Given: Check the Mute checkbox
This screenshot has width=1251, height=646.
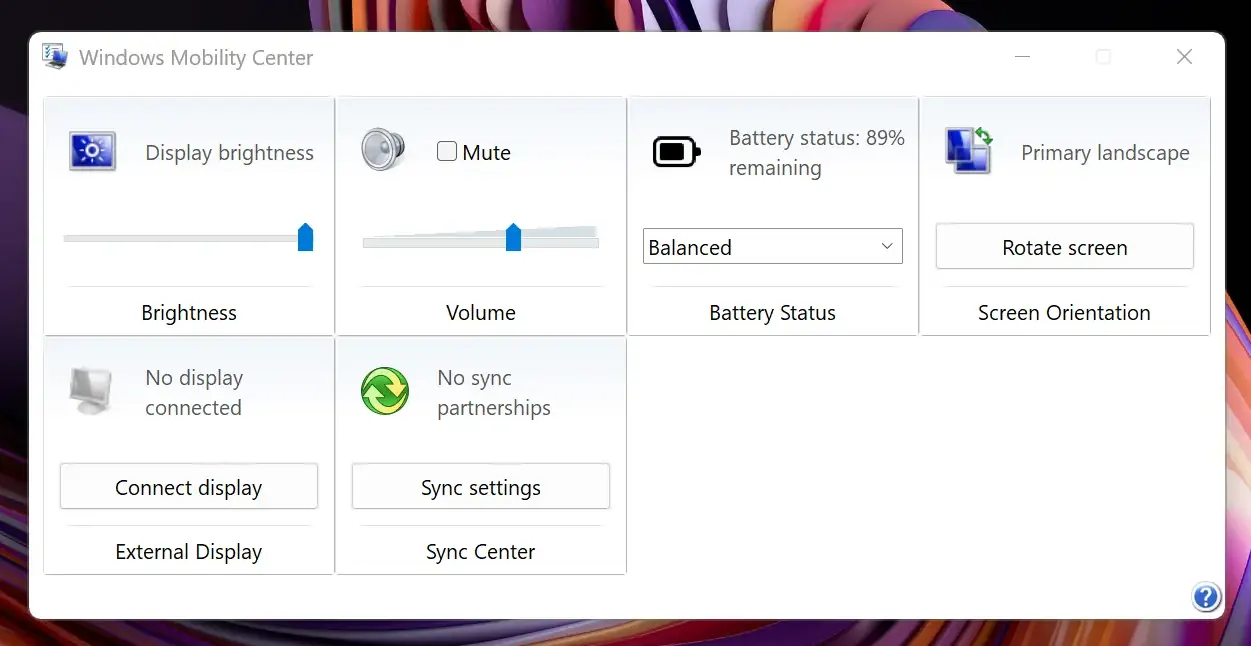Looking at the screenshot, I should click(447, 151).
